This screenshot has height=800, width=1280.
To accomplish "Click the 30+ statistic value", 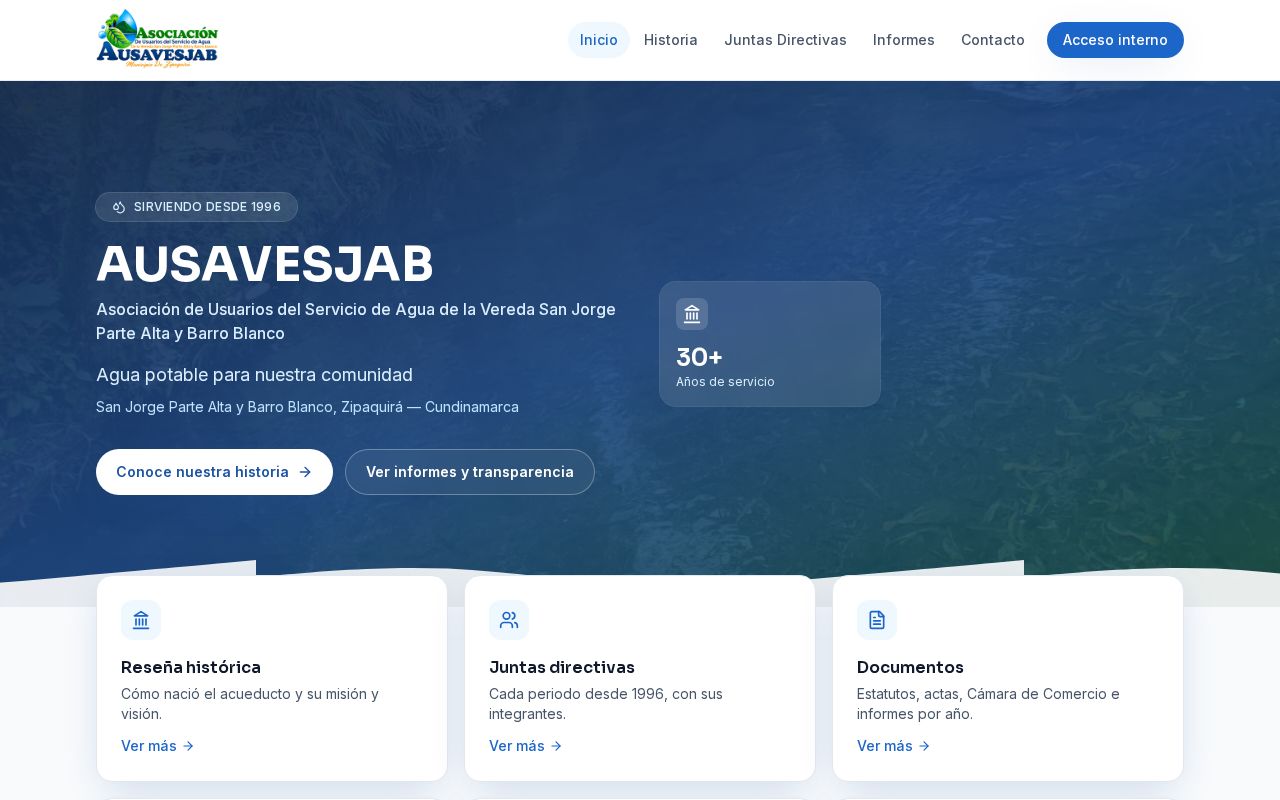I will (699, 357).
